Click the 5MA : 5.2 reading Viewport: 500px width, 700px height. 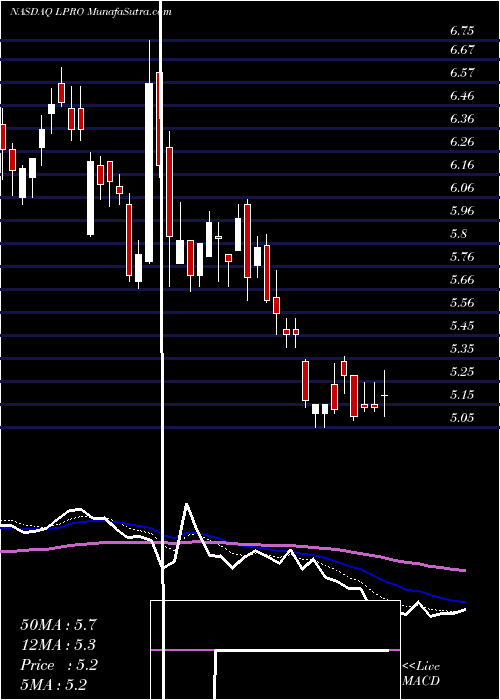tap(54, 685)
